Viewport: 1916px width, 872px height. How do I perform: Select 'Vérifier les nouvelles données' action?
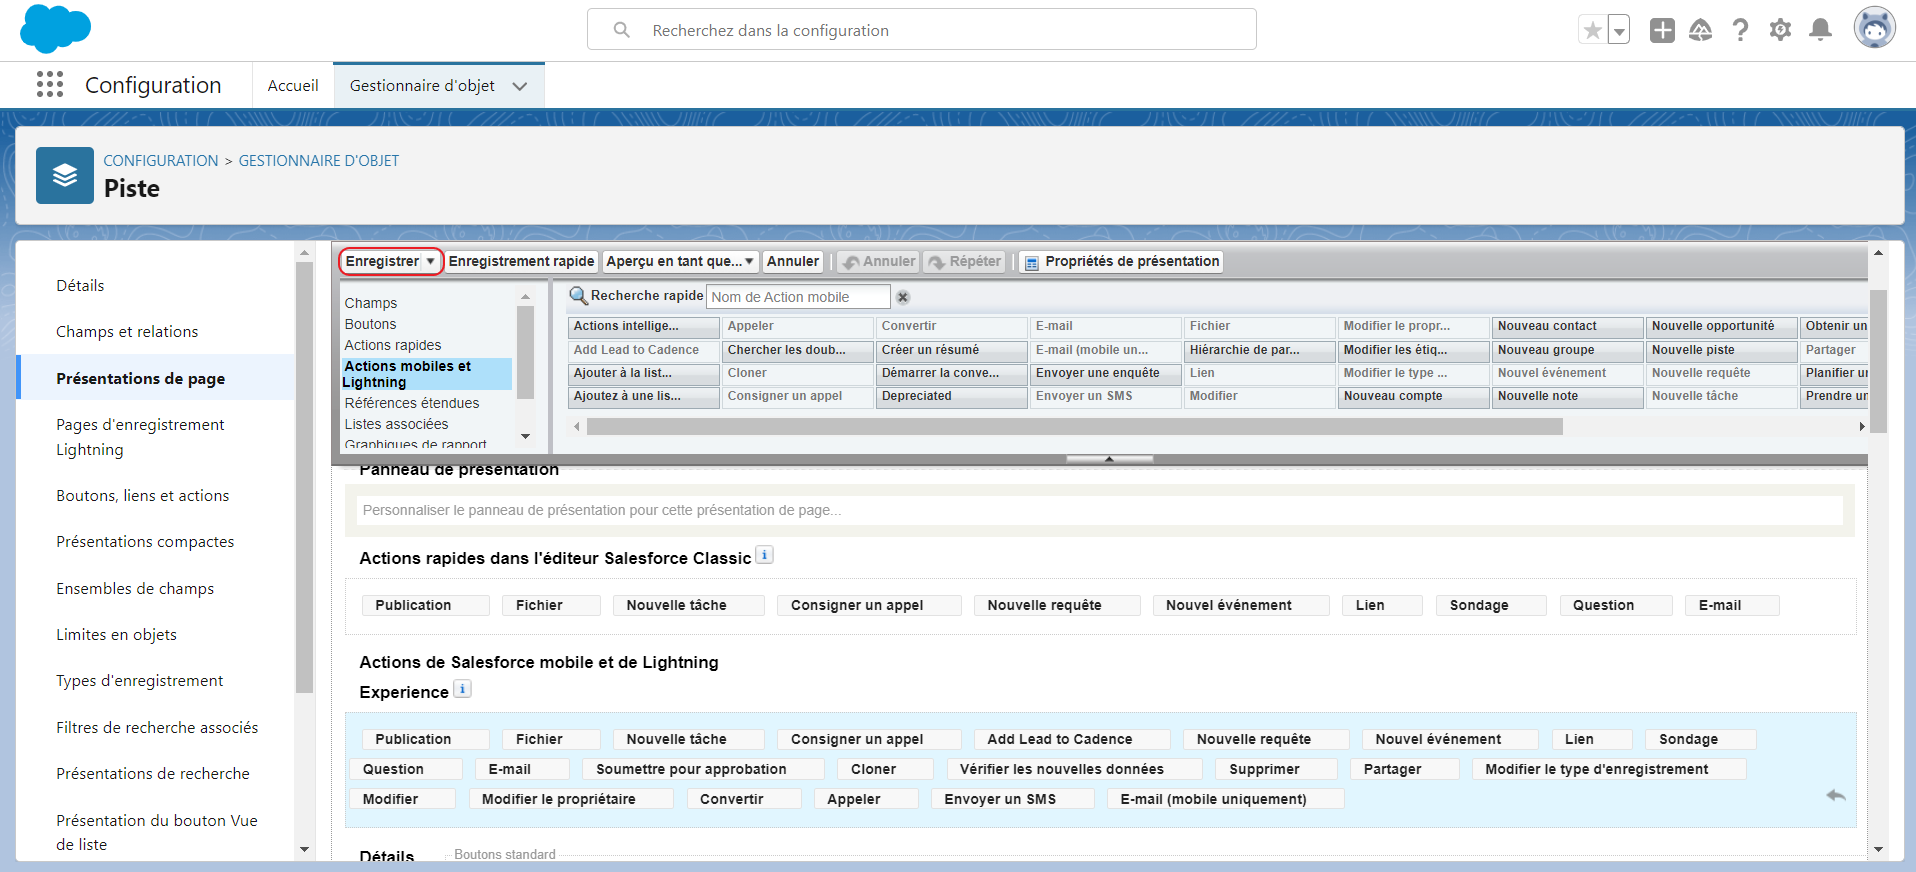pyautogui.click(x=1074, y=769)
